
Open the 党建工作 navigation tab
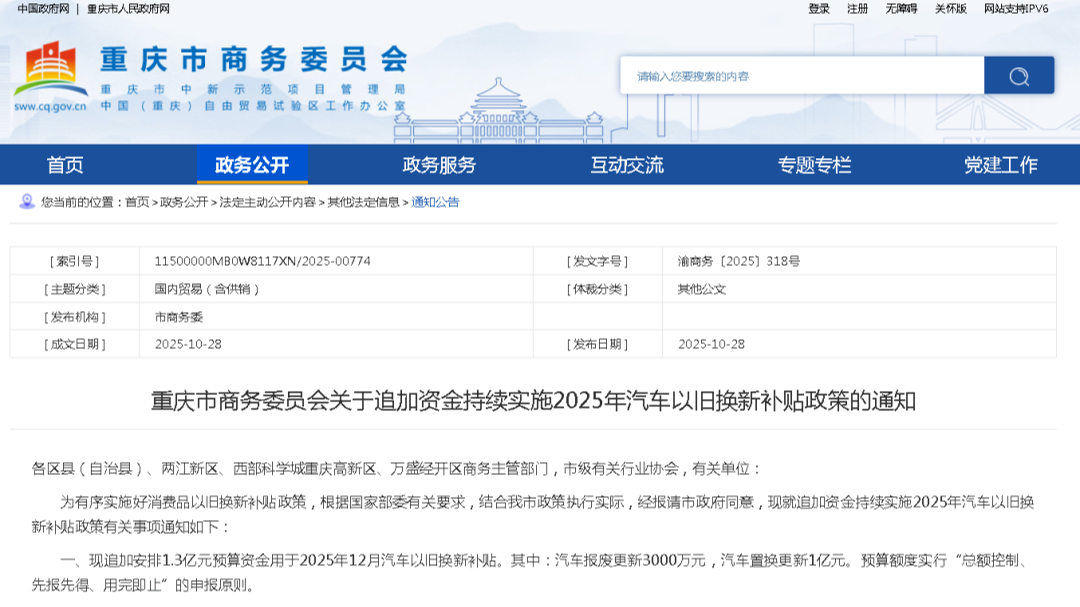pyautogui.click(x=1000, y=165)
